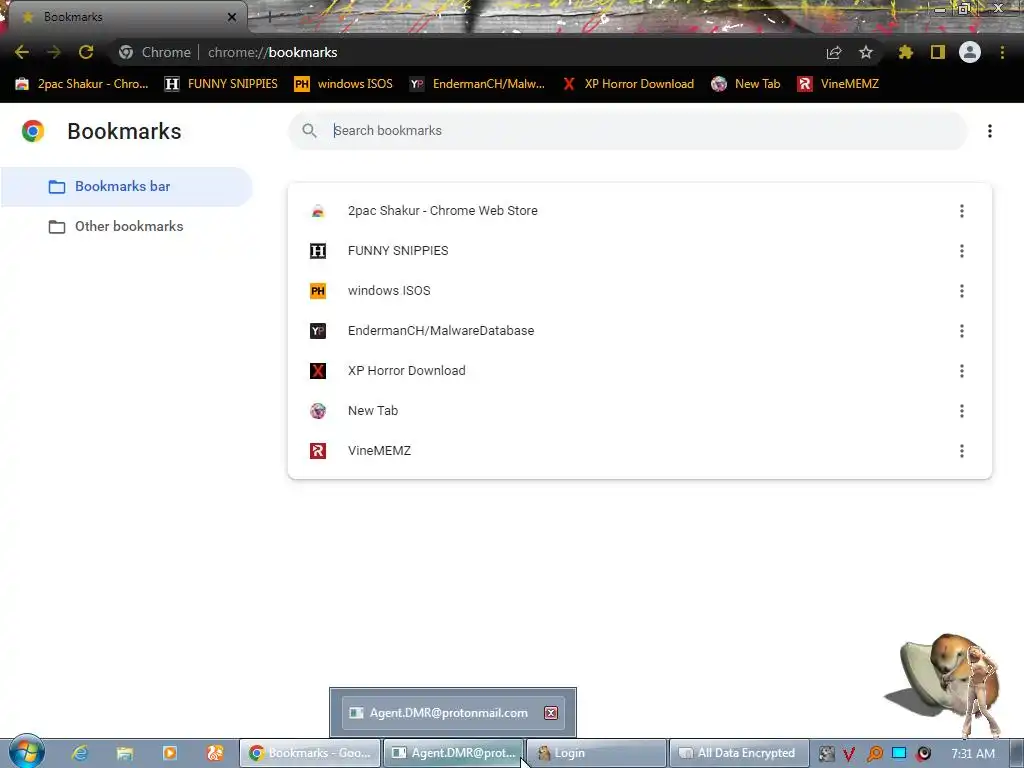
Task: Switch to Bookmarks - Google Chrome taskbar button
Action: pyautogui.click(x=310, y=753)
